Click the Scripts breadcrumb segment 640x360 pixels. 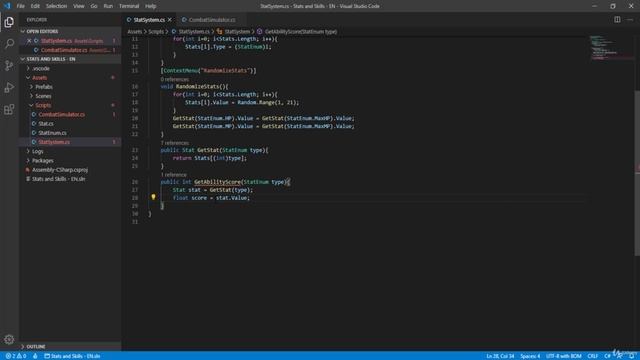(x=156, y=31)
